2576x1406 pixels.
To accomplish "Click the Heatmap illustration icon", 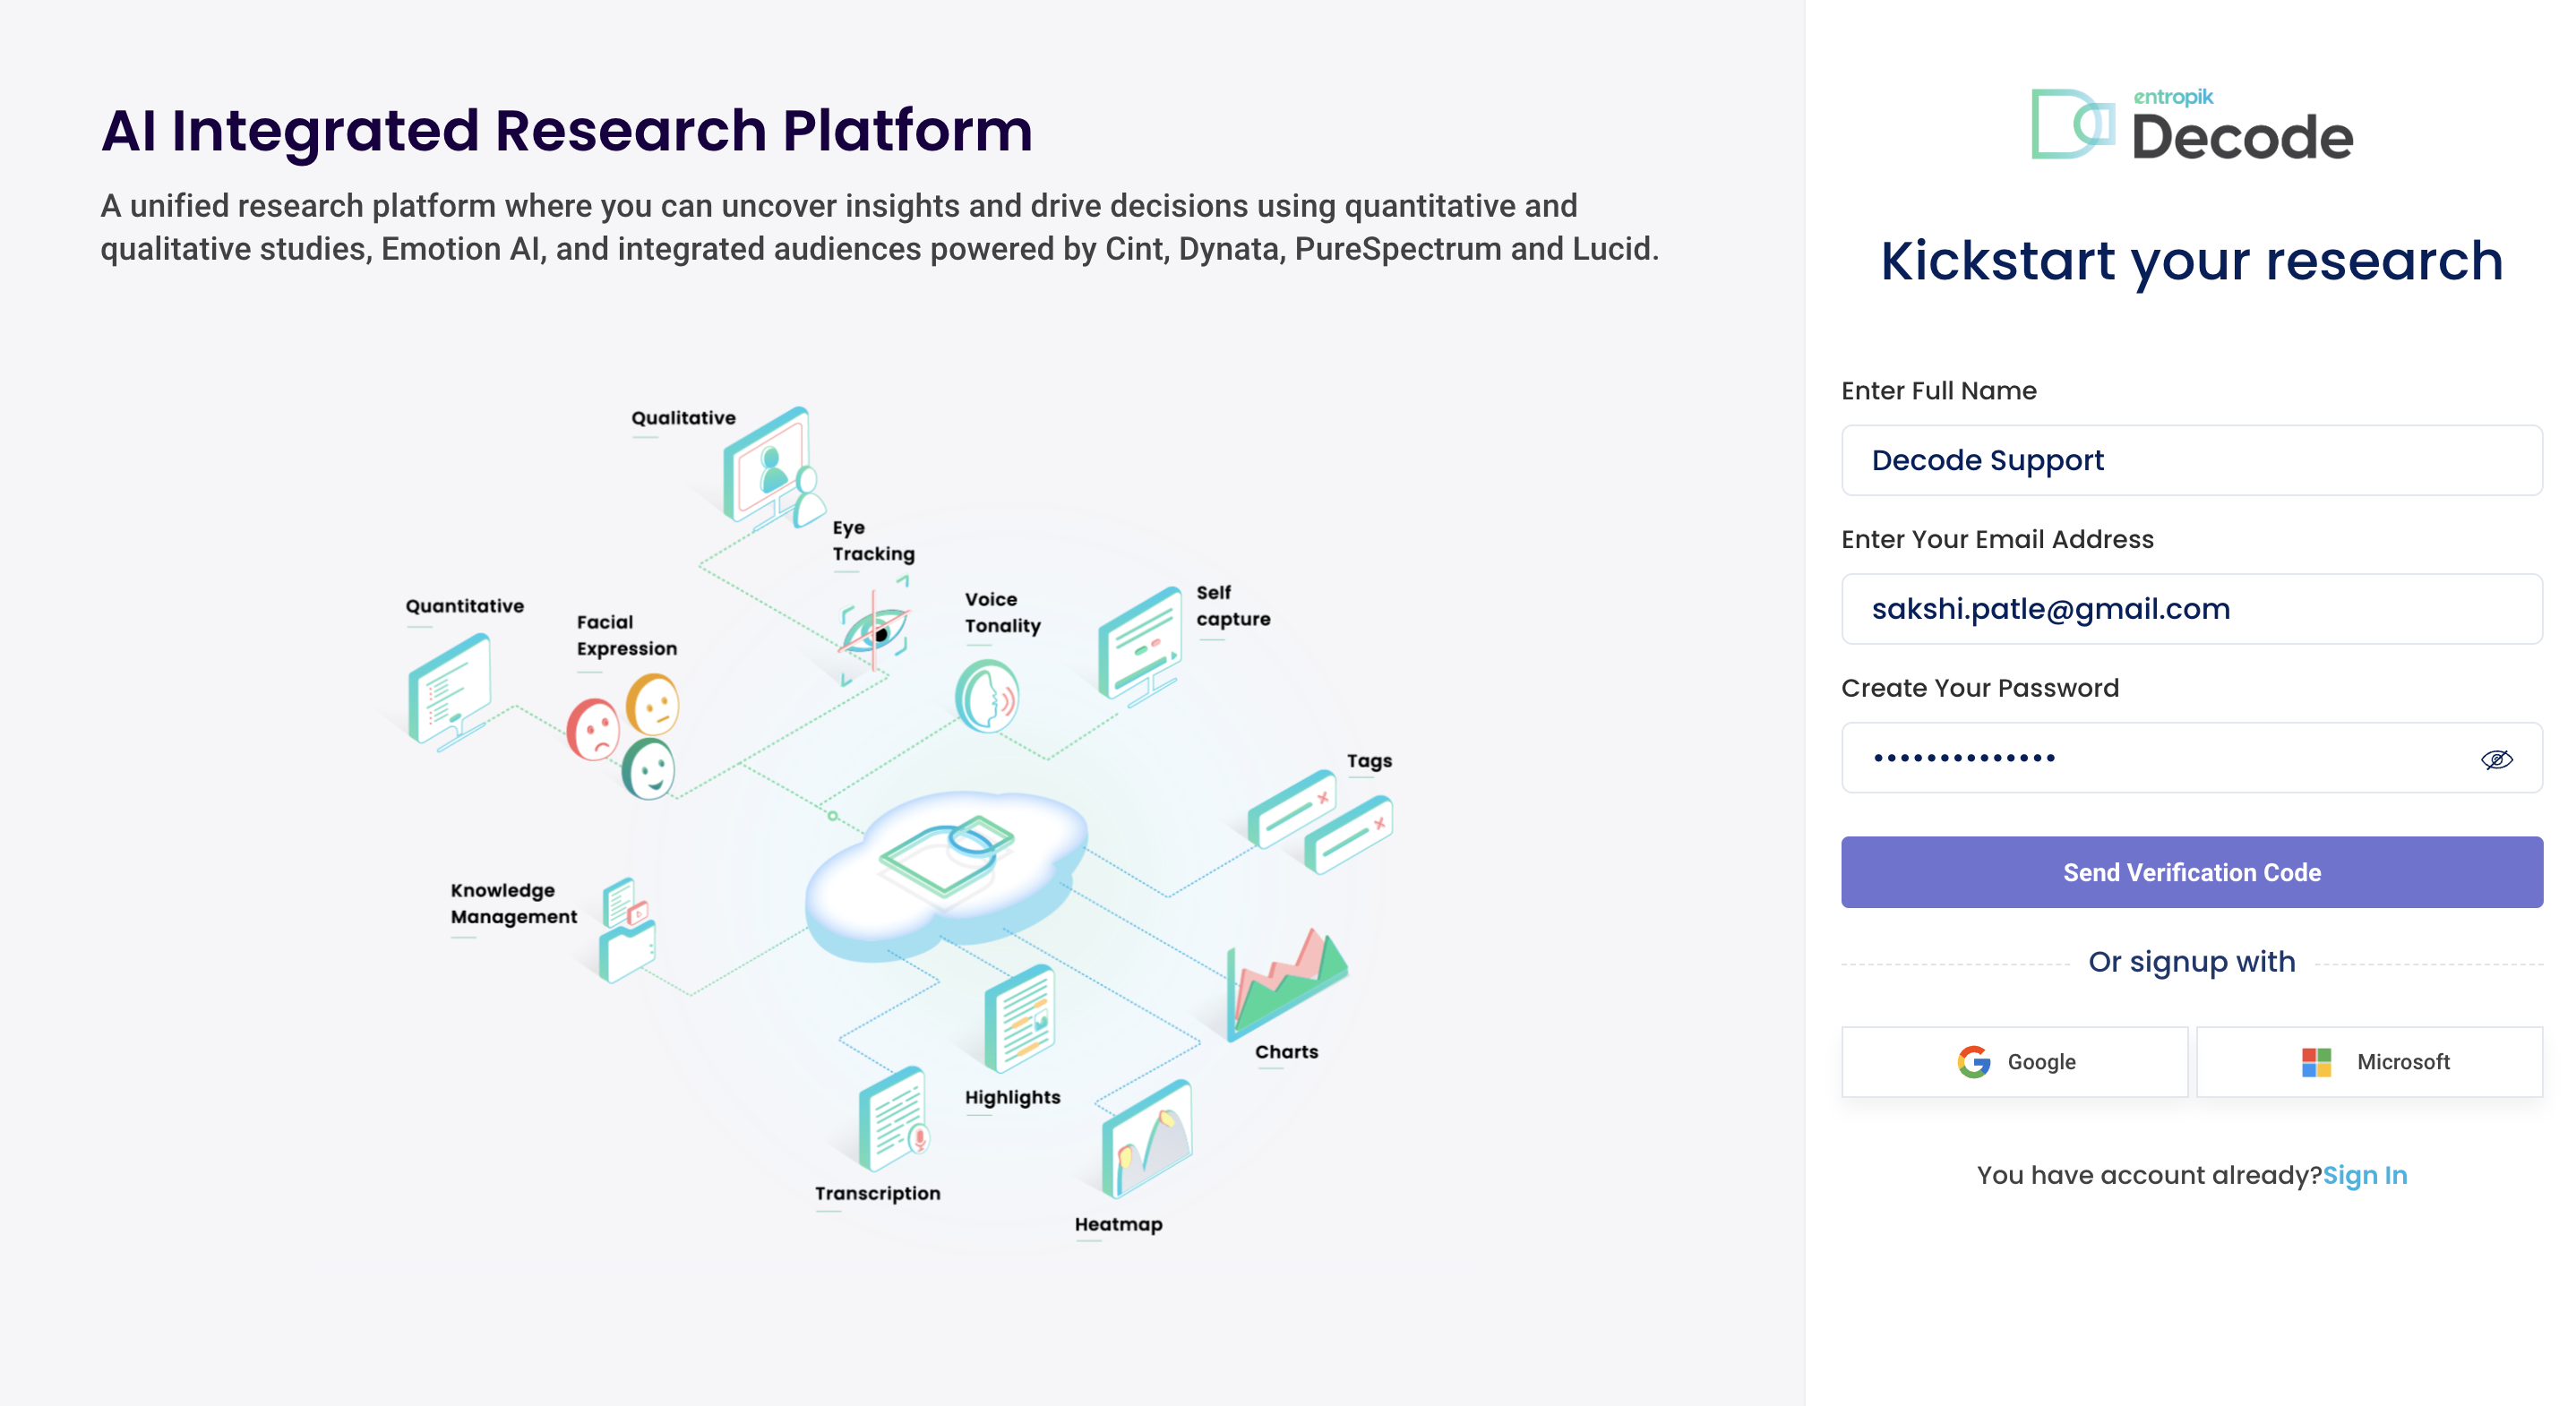I will pos(1147,1139).
